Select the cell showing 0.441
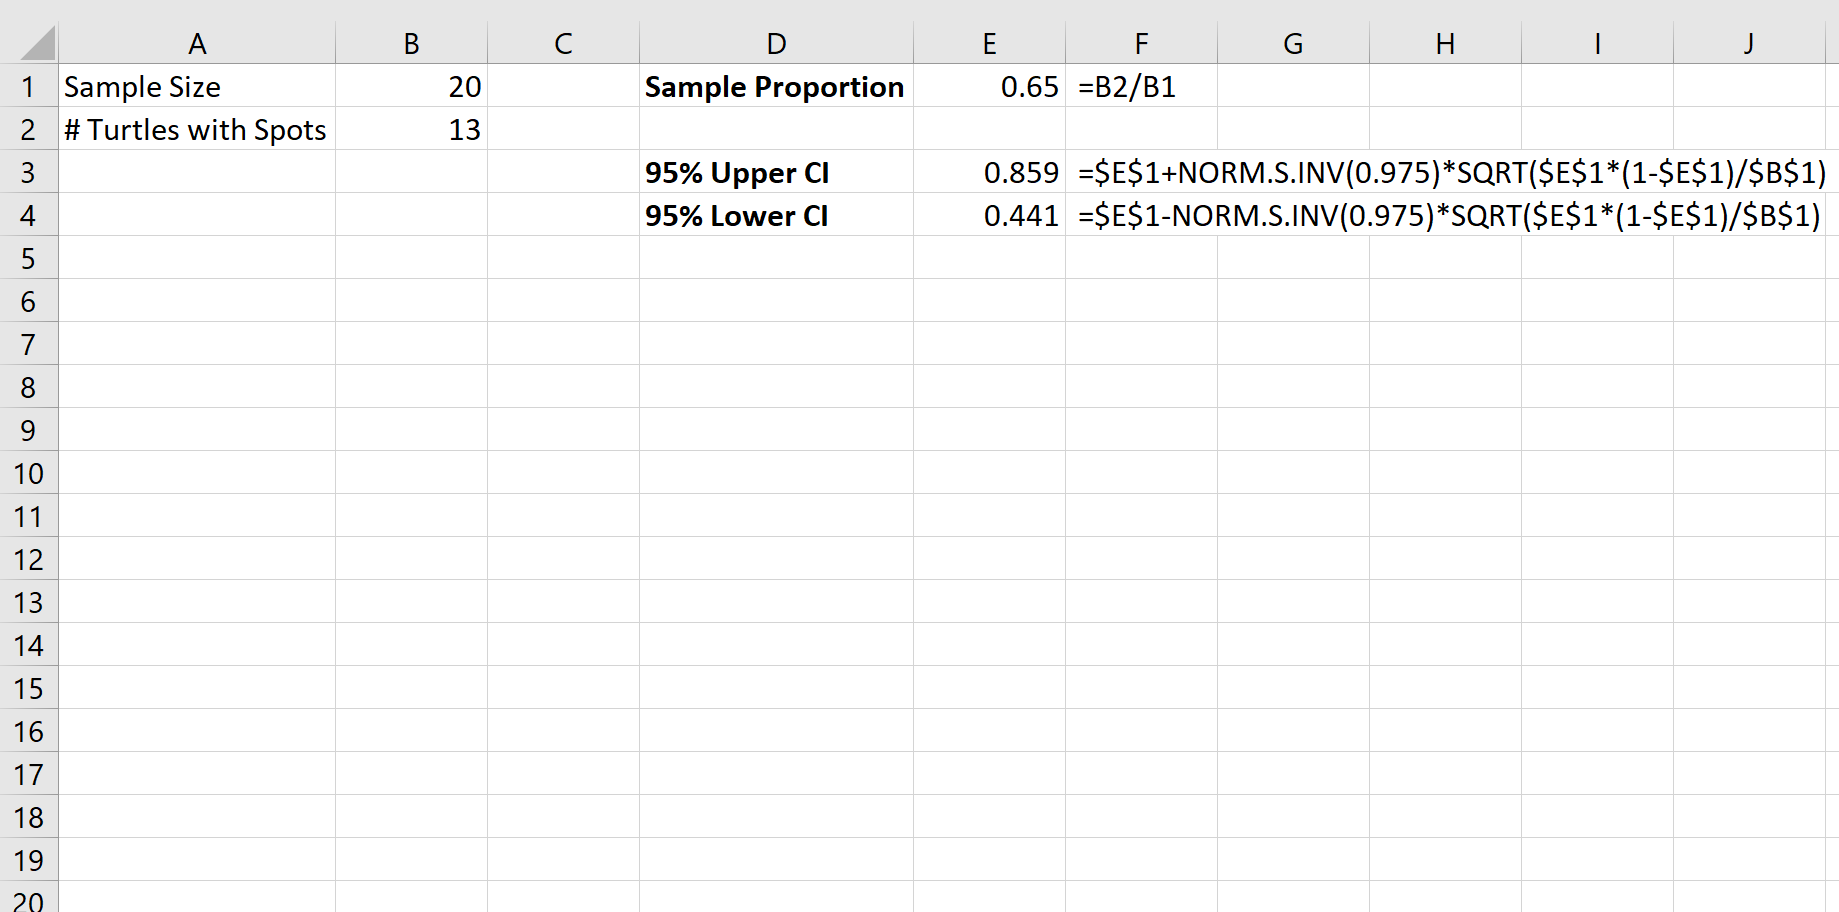Image resolution: width=1839 pixels, height=912 pixels. pos(989,215)
